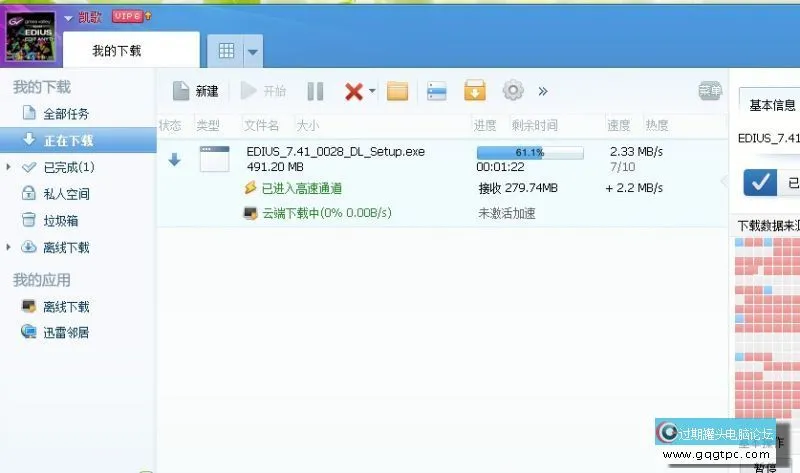
Task: Click the username 凯歌
Action: [90, 17]
